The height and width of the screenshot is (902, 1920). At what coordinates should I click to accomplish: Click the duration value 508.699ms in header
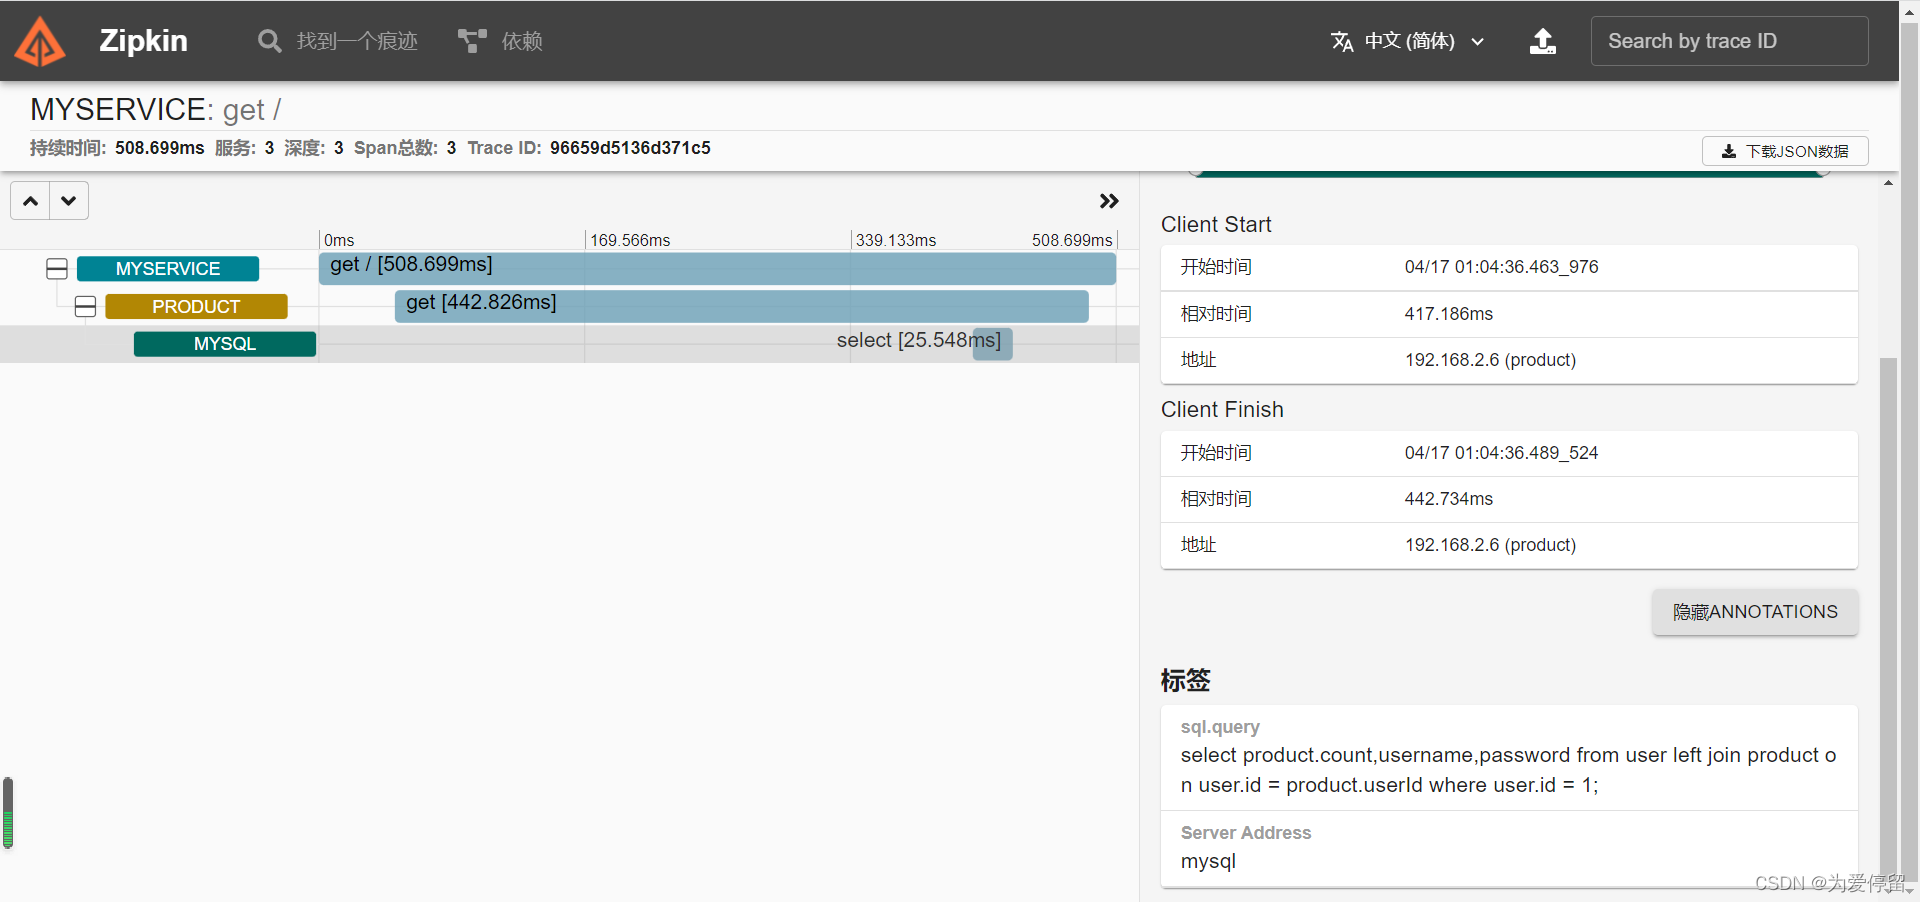pyautogui.click(x=160, y=148)
